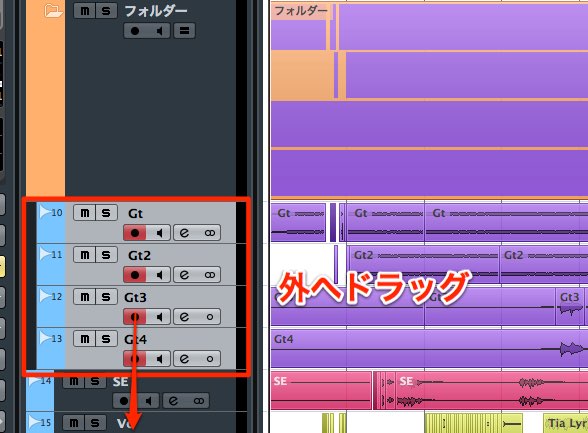
Task: Select the Gt3 track name
Action: 135,297
